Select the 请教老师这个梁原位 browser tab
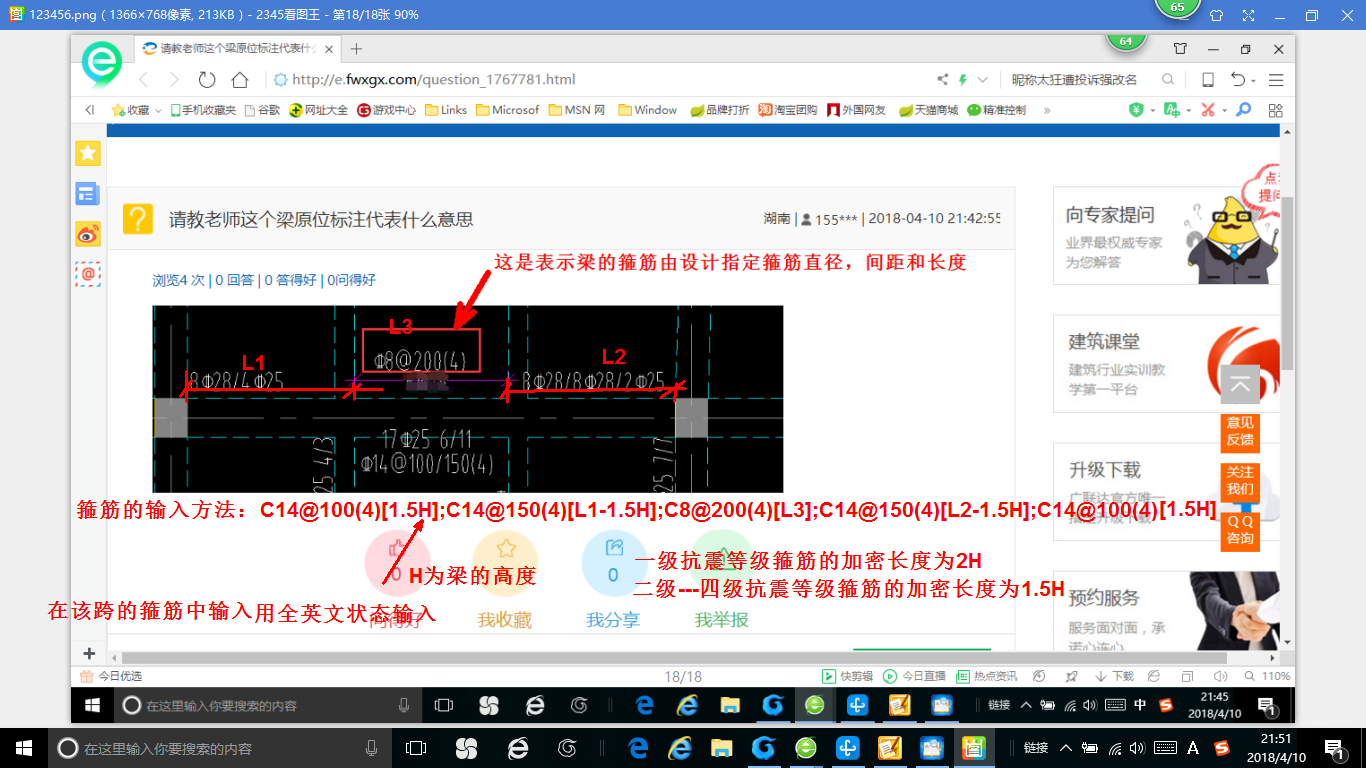This screenshot has width=1366, height=768. coord(237,48)
